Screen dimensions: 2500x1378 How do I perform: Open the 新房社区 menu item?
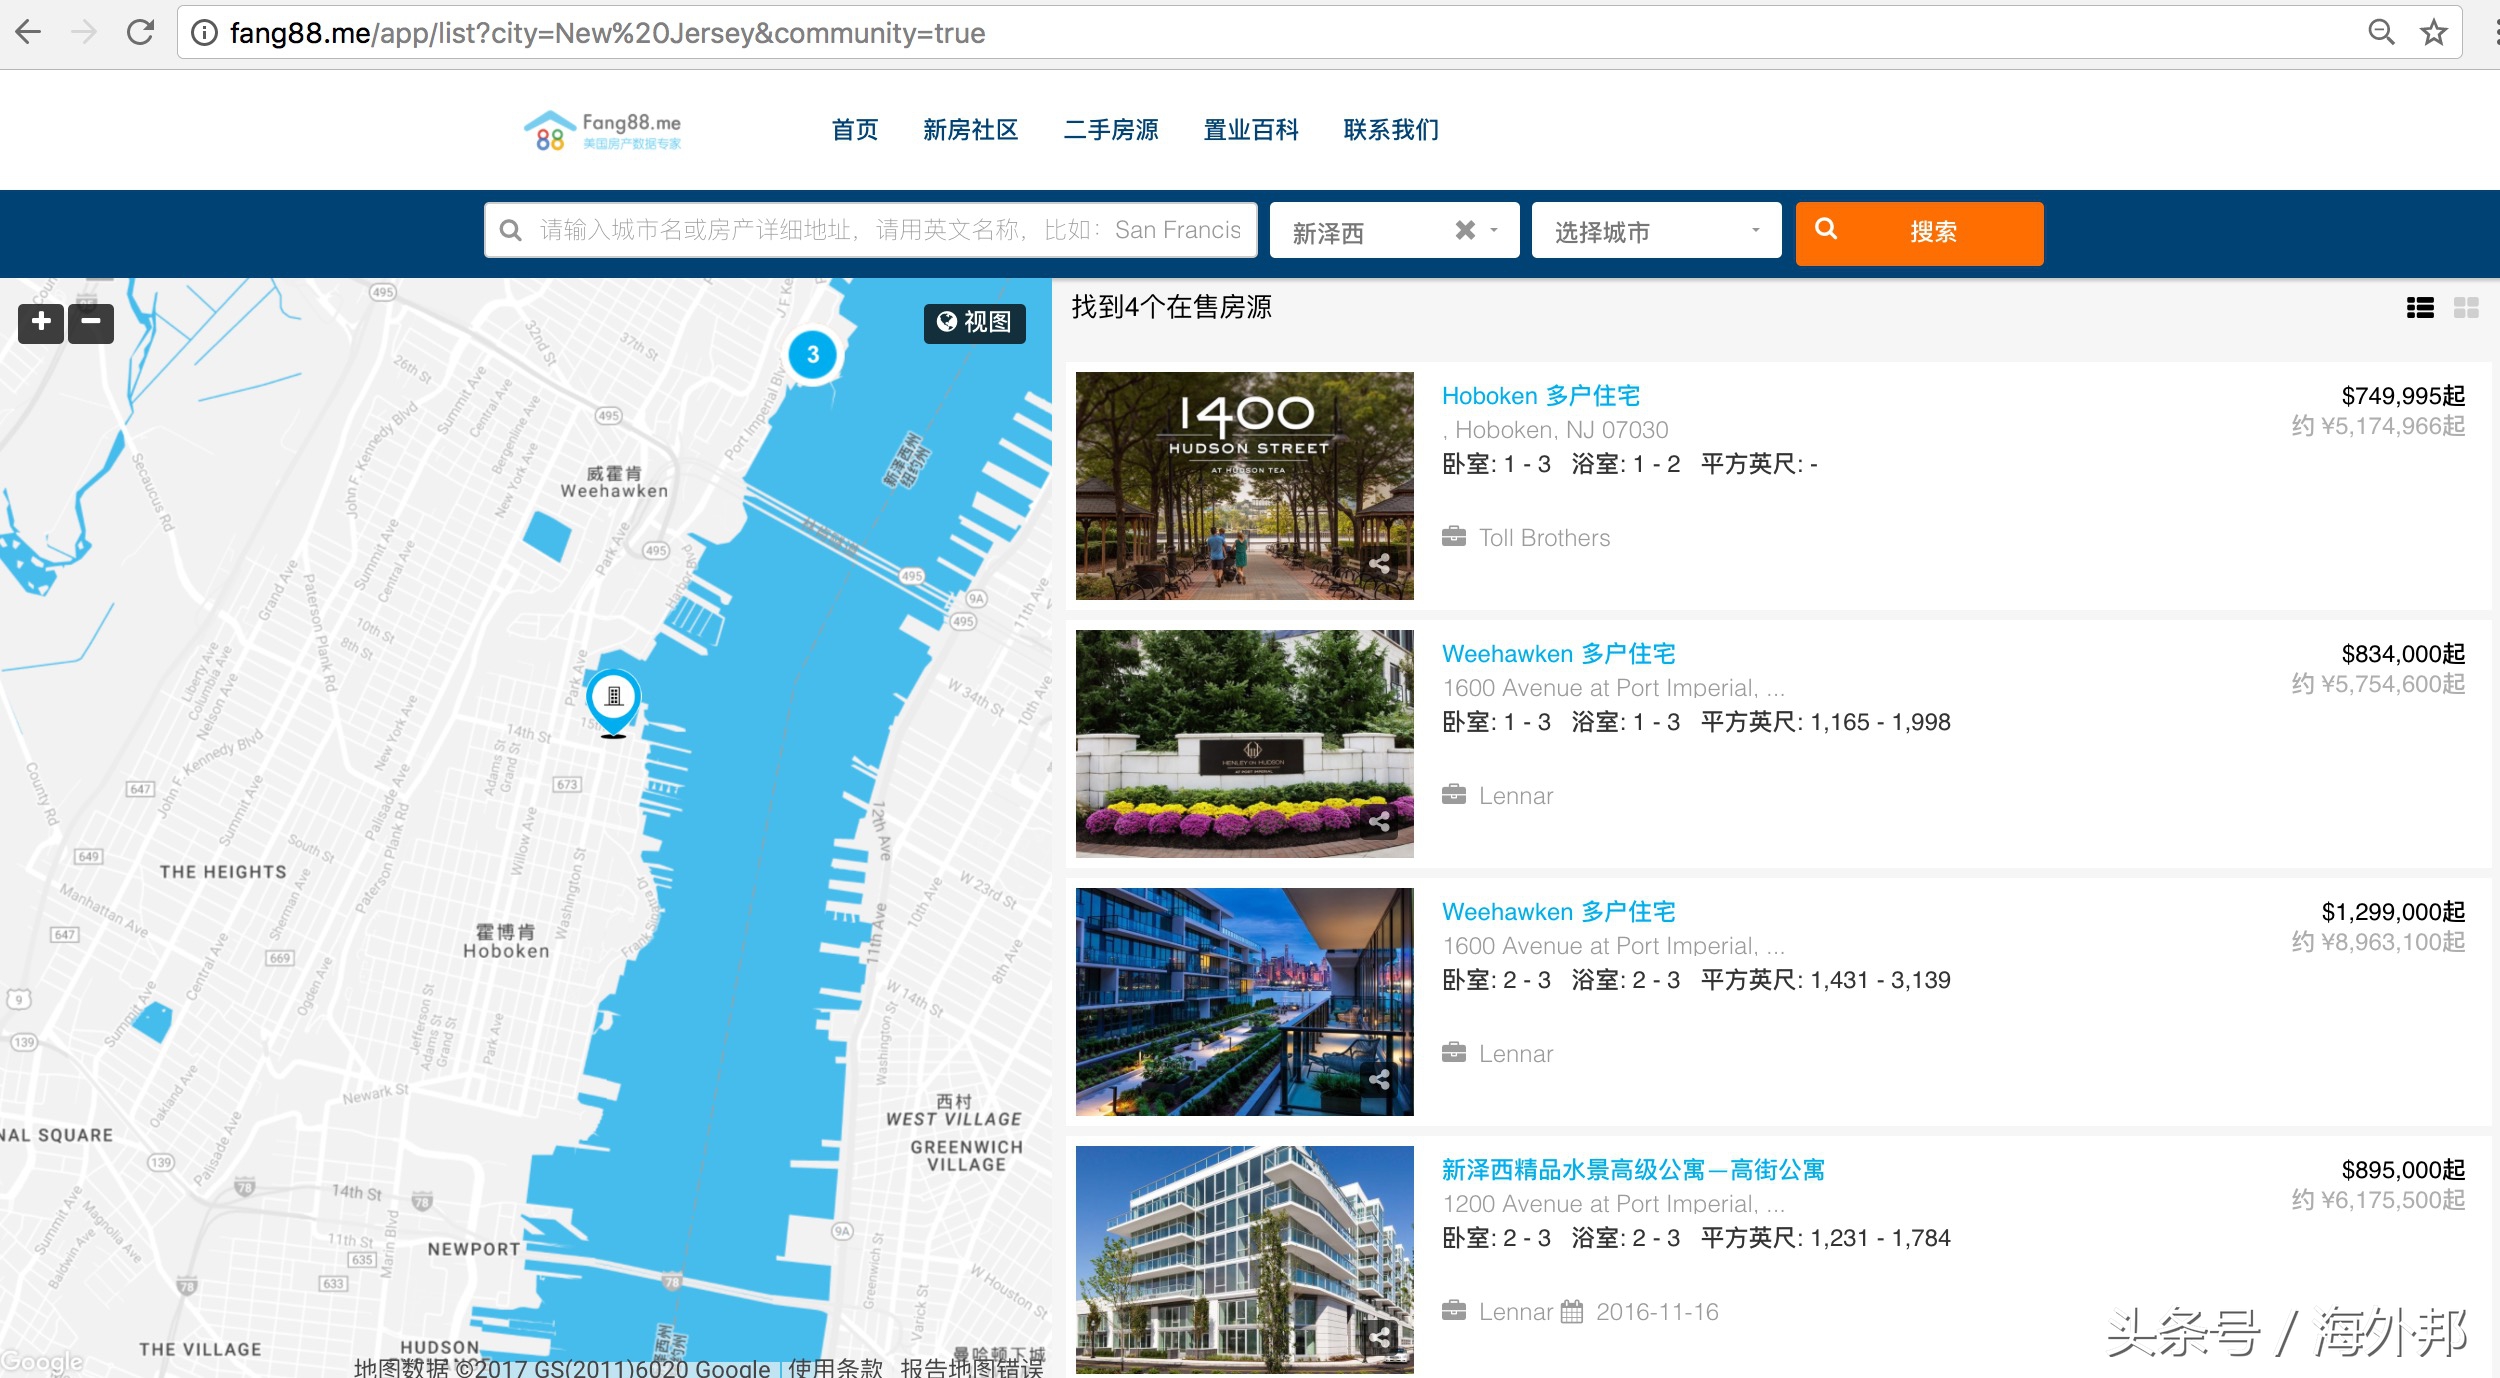tap(971, 130)
